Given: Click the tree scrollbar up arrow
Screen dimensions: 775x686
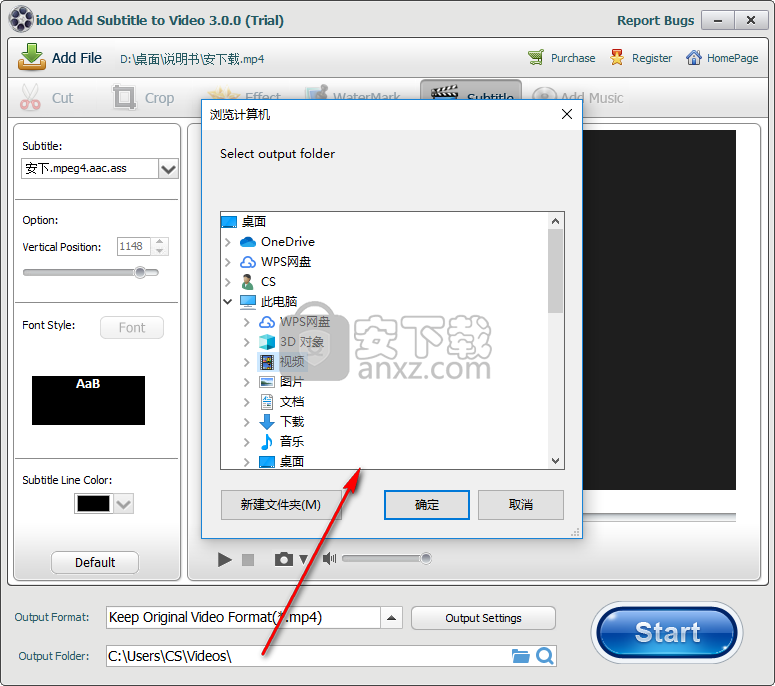Looking at the screenshot, I should (555, 221).
